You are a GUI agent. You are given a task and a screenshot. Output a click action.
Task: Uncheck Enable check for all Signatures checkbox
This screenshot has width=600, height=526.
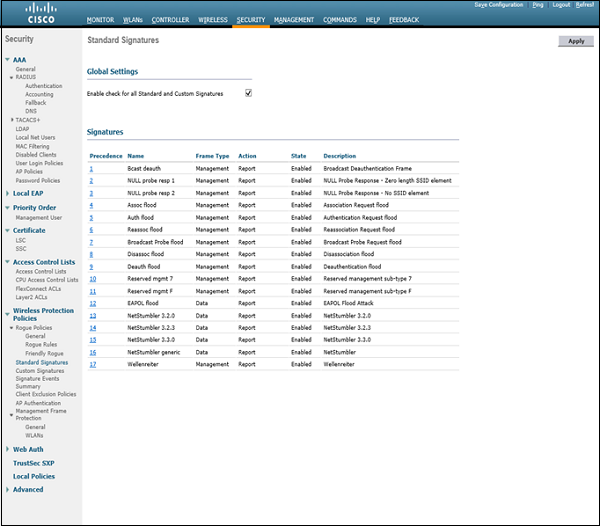(248, 93)
